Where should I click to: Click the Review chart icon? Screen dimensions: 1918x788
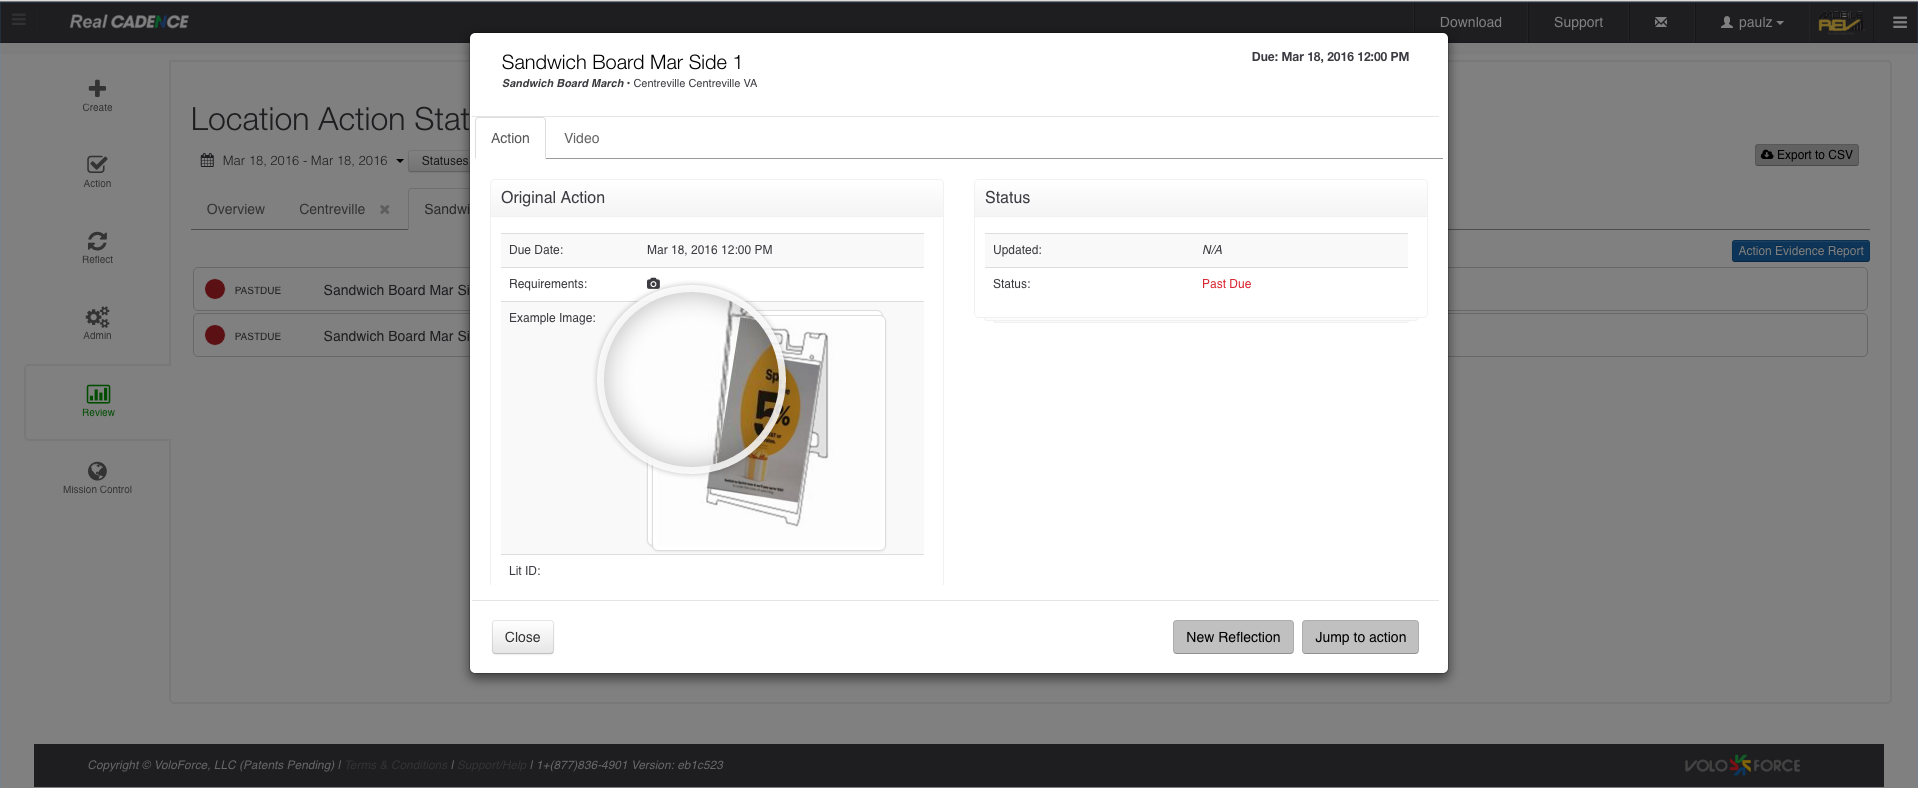[x=98, y=394]
